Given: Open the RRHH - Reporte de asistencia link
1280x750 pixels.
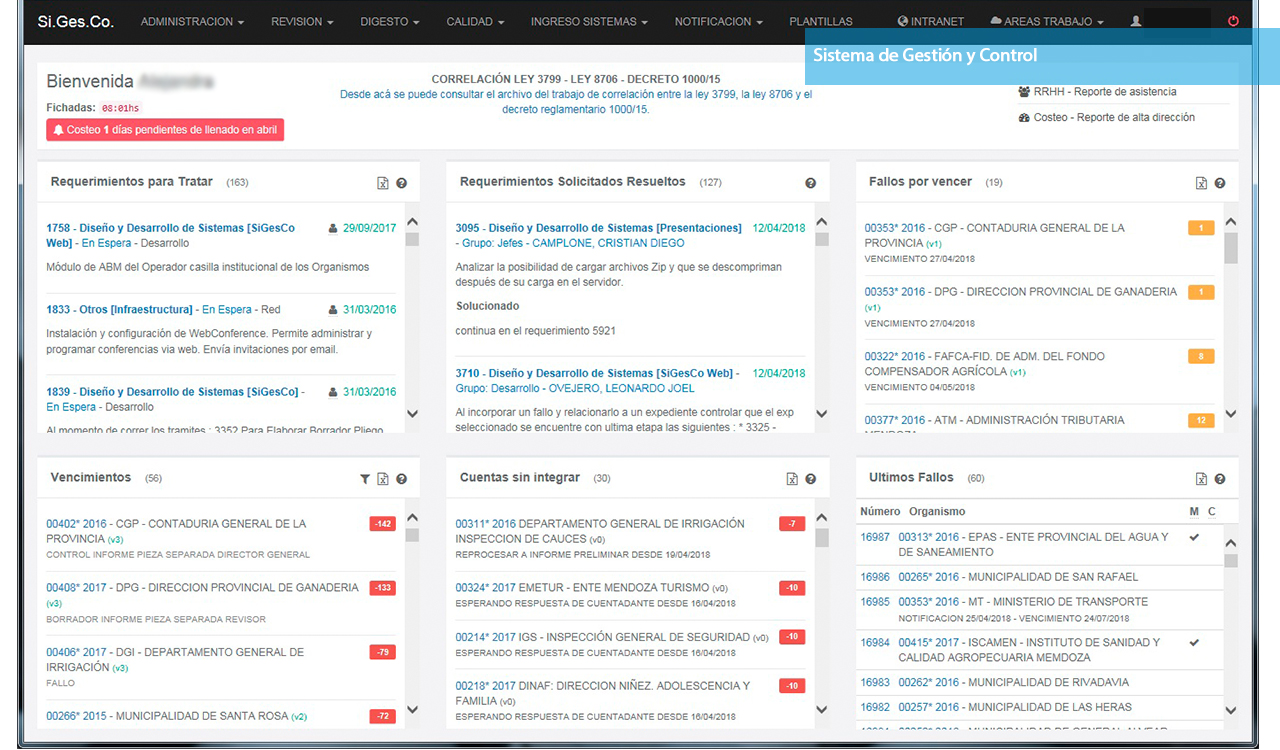Looking at the screenshot, I should [x=1096, y=92].
